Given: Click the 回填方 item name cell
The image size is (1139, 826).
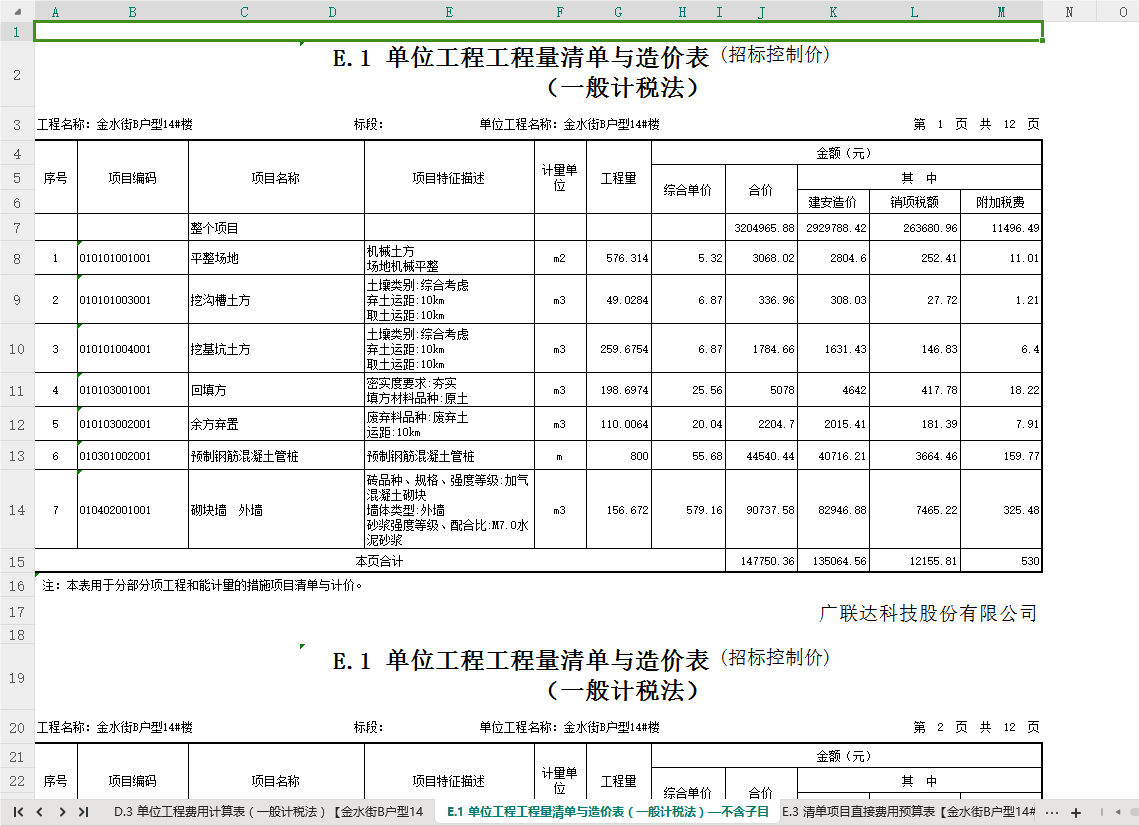Looking at the screenshot, I should (276, 390).
